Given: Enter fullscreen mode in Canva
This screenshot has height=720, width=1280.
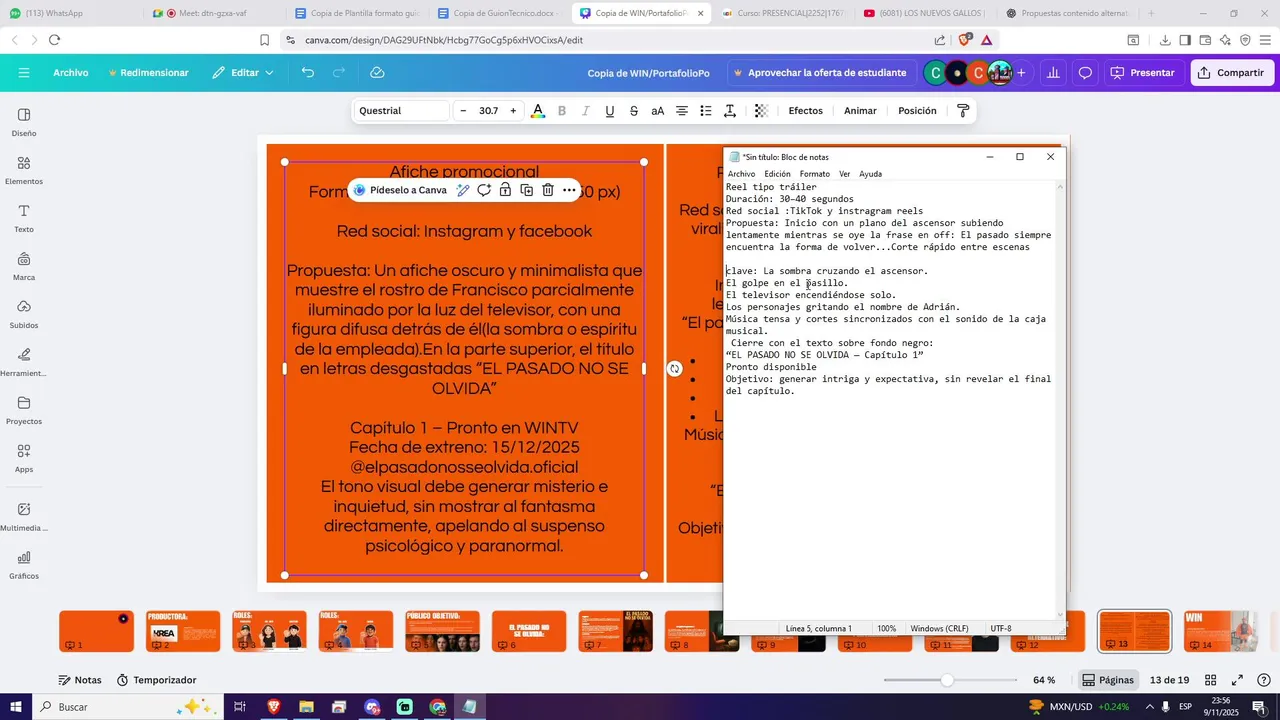Looking at the screenshot, I should 1237,680.
